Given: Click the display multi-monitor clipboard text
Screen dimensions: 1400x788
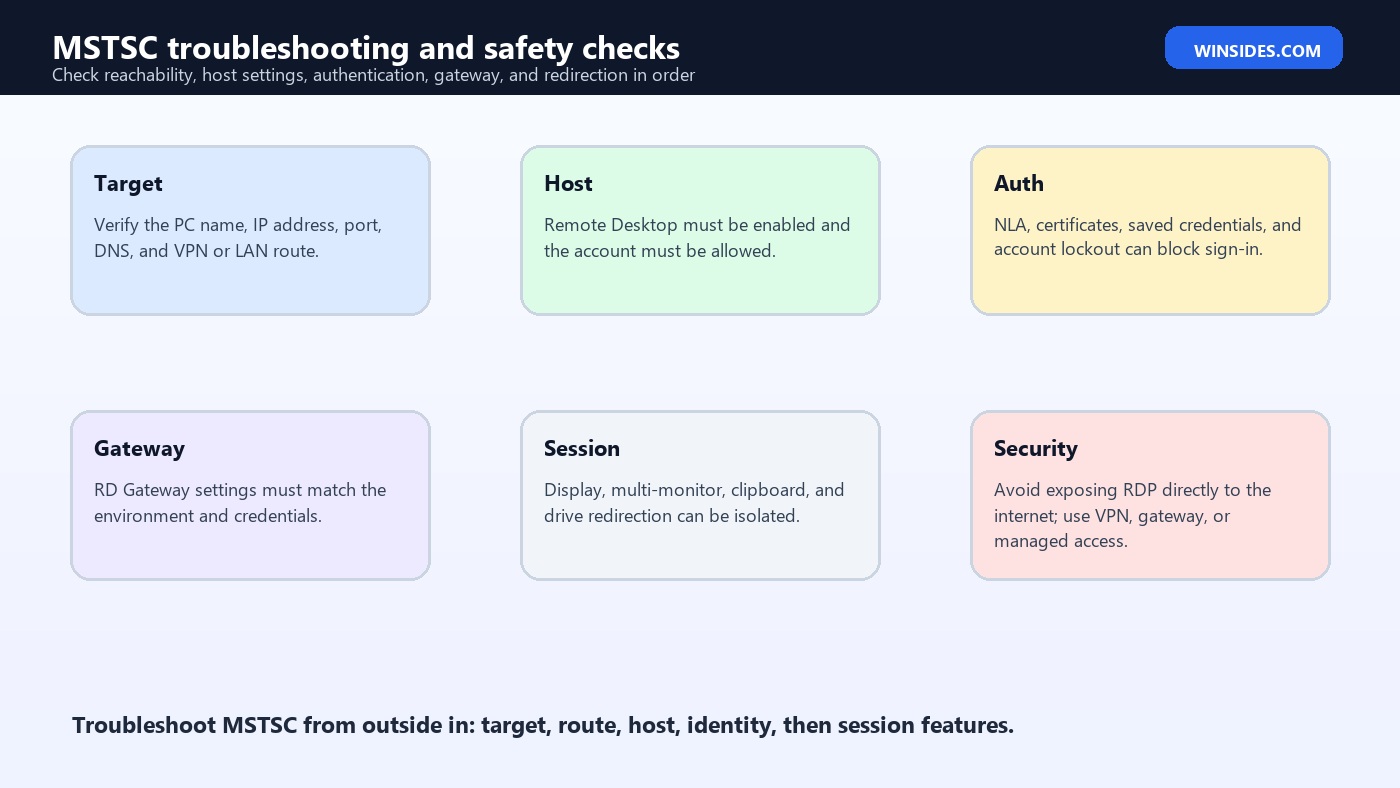Looking at the screenshot, I should pyautogui.click(x=694, y=503).
